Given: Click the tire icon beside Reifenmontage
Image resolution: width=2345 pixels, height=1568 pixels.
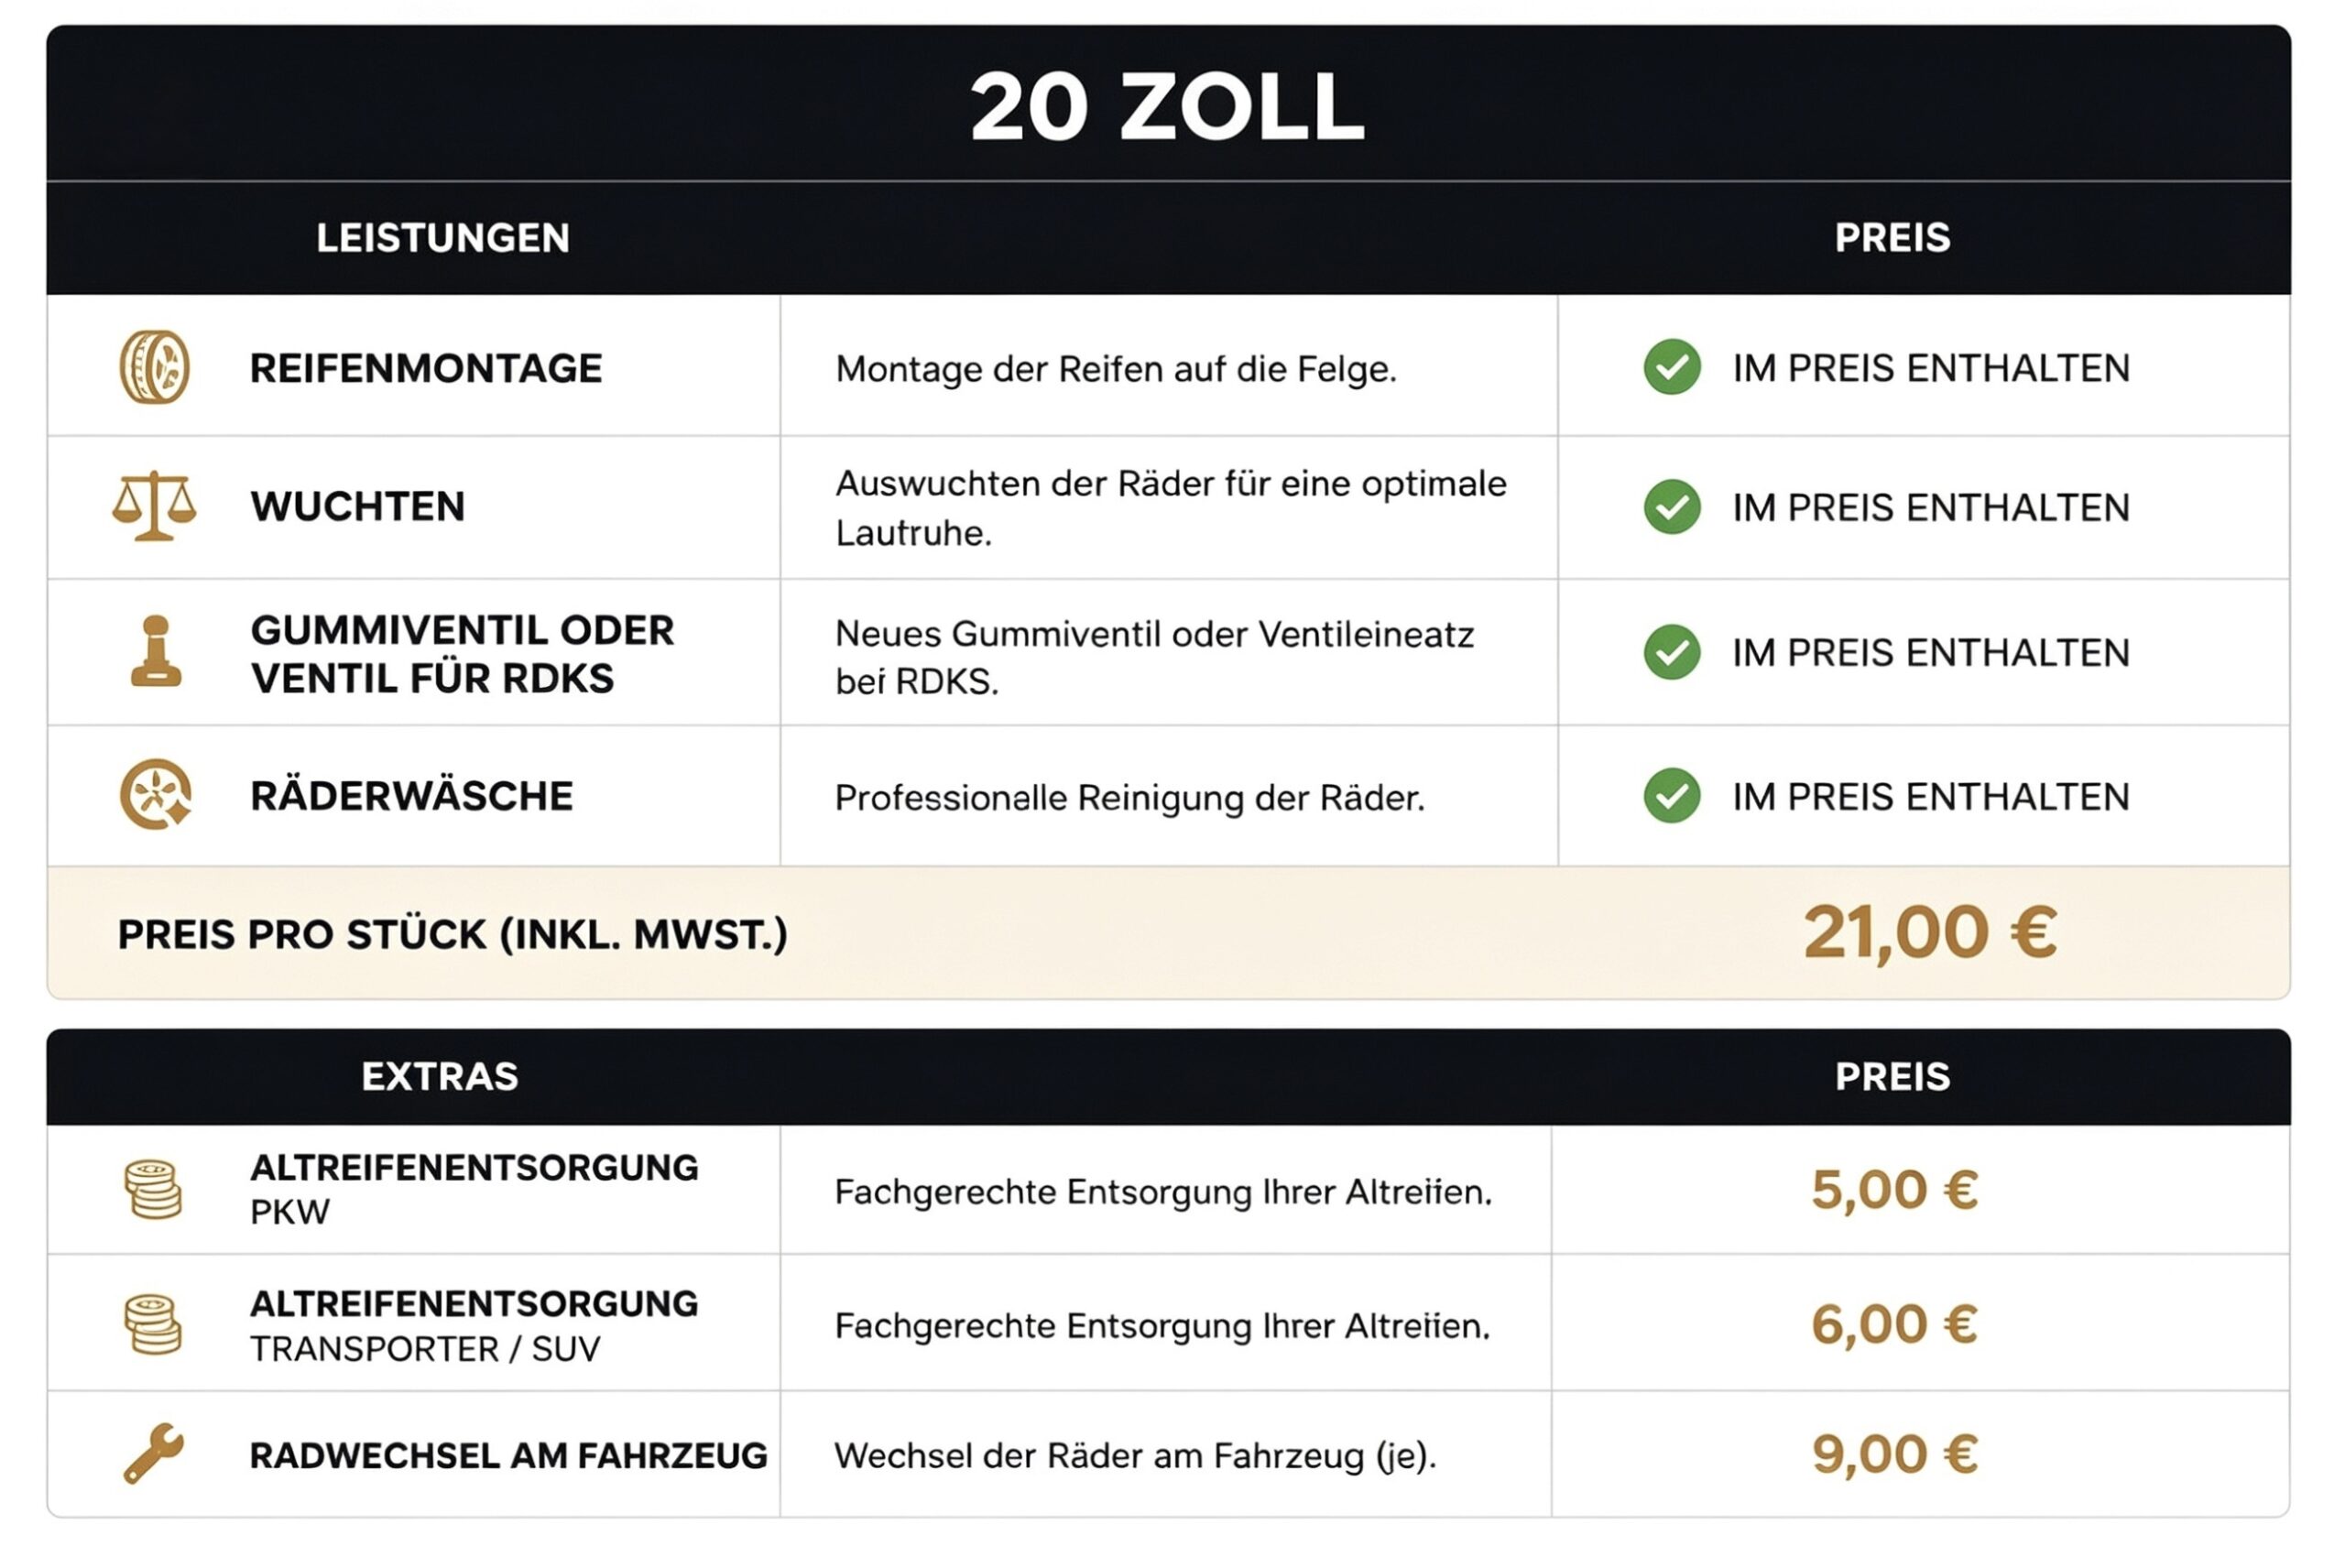Looking at the screenshot, I should point(155,367).
